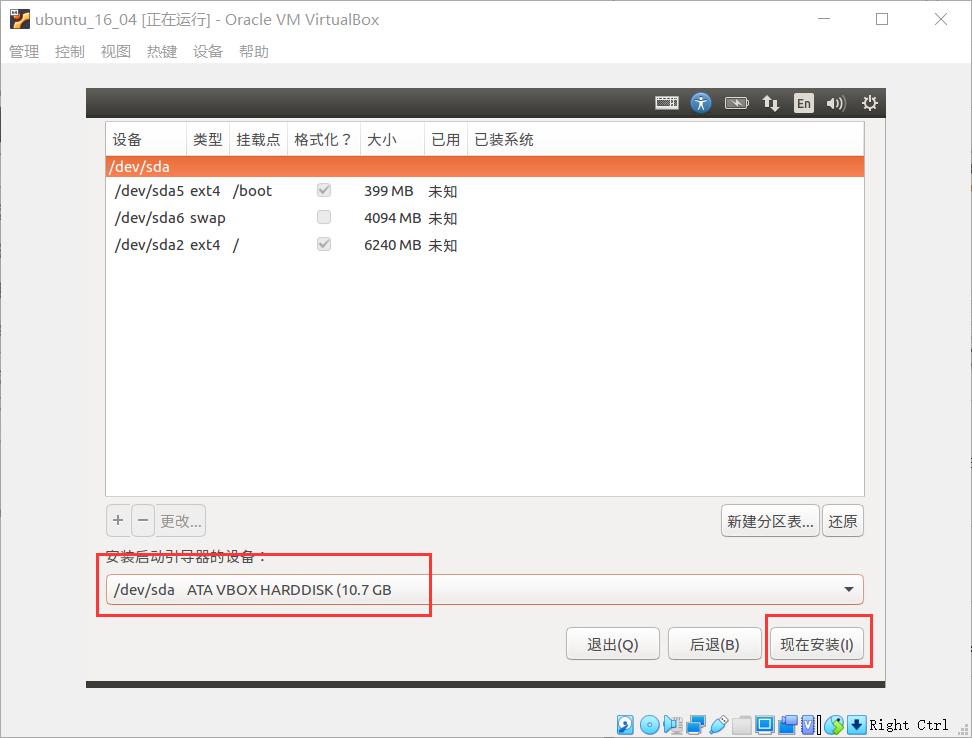
Task: Open the accessibility menu icon
Action: [701, 103]
